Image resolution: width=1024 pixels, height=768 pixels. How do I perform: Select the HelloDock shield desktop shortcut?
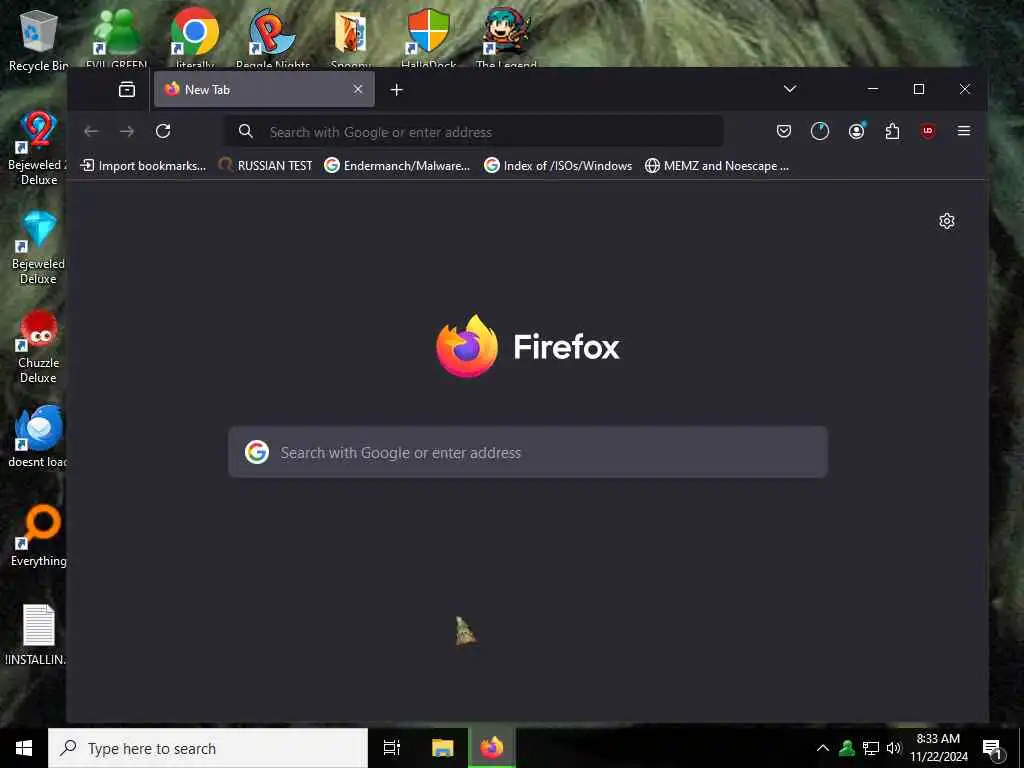[428, 38]
